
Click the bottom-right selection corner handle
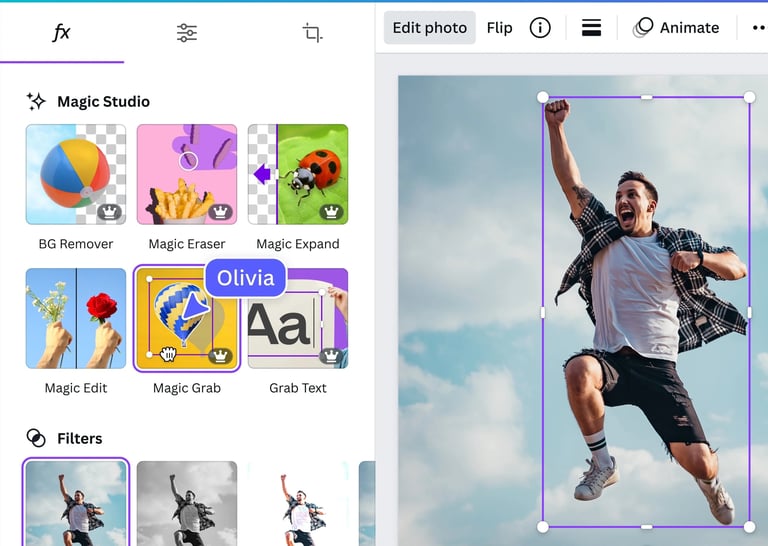point(749,527)
